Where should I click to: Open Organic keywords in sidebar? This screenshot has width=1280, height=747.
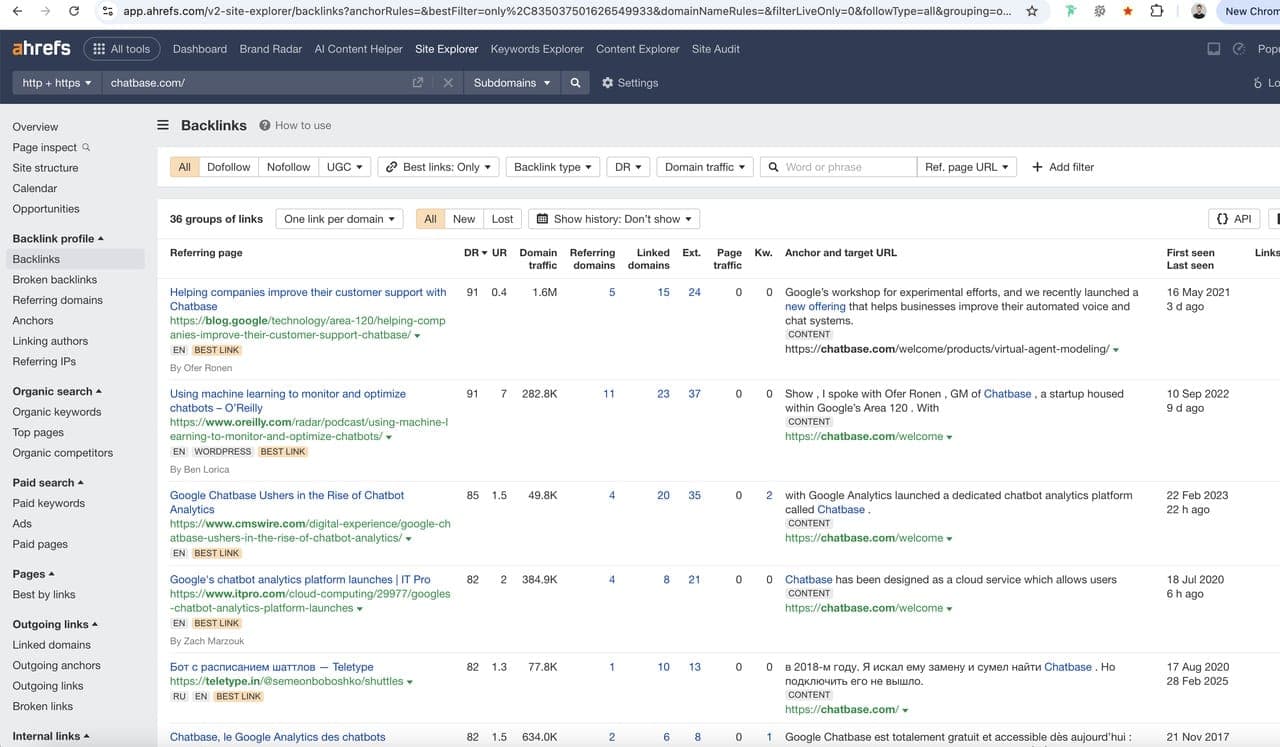point(57,412)
